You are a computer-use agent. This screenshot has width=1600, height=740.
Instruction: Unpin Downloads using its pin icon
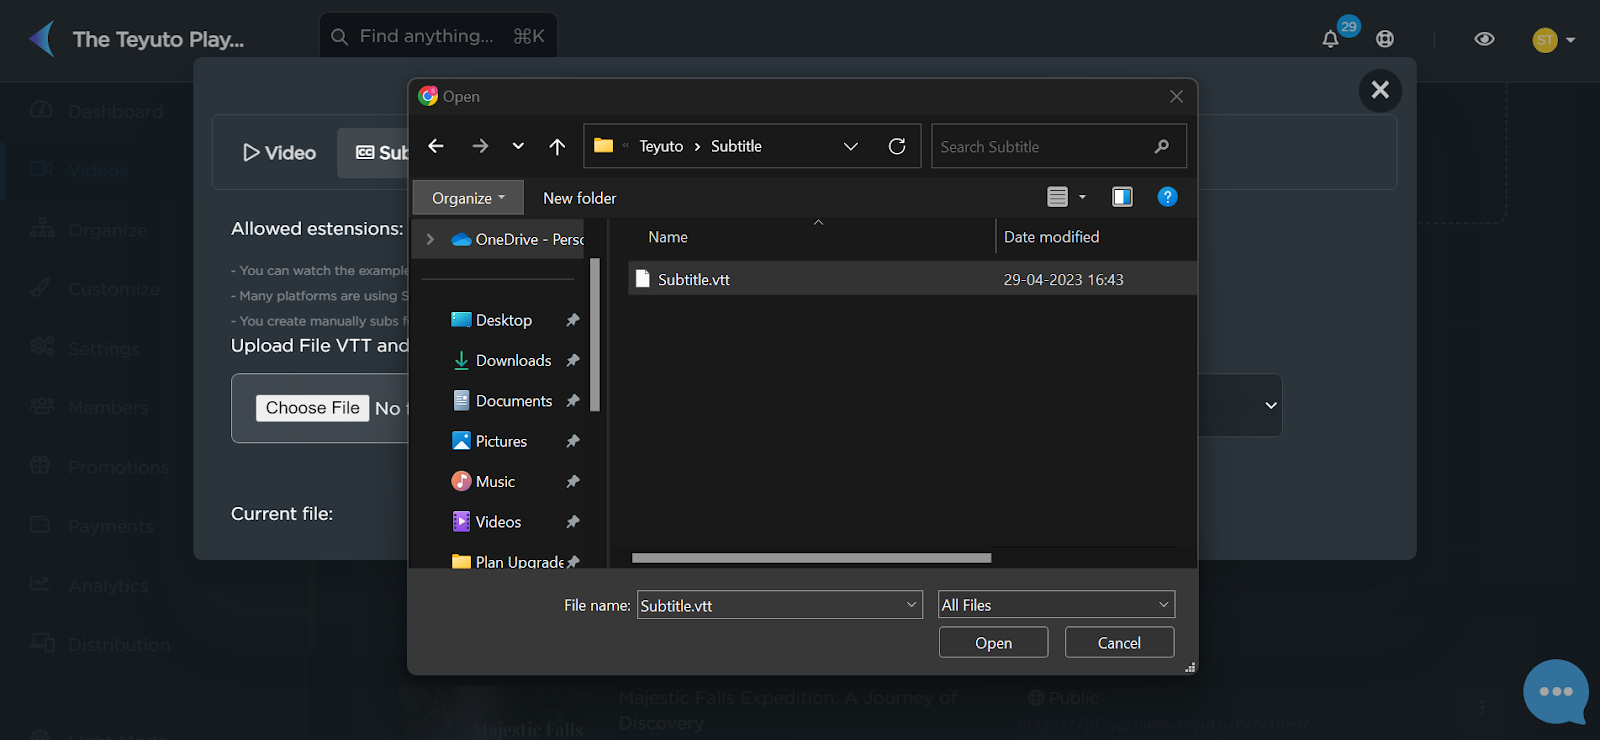tap(573, 360)
